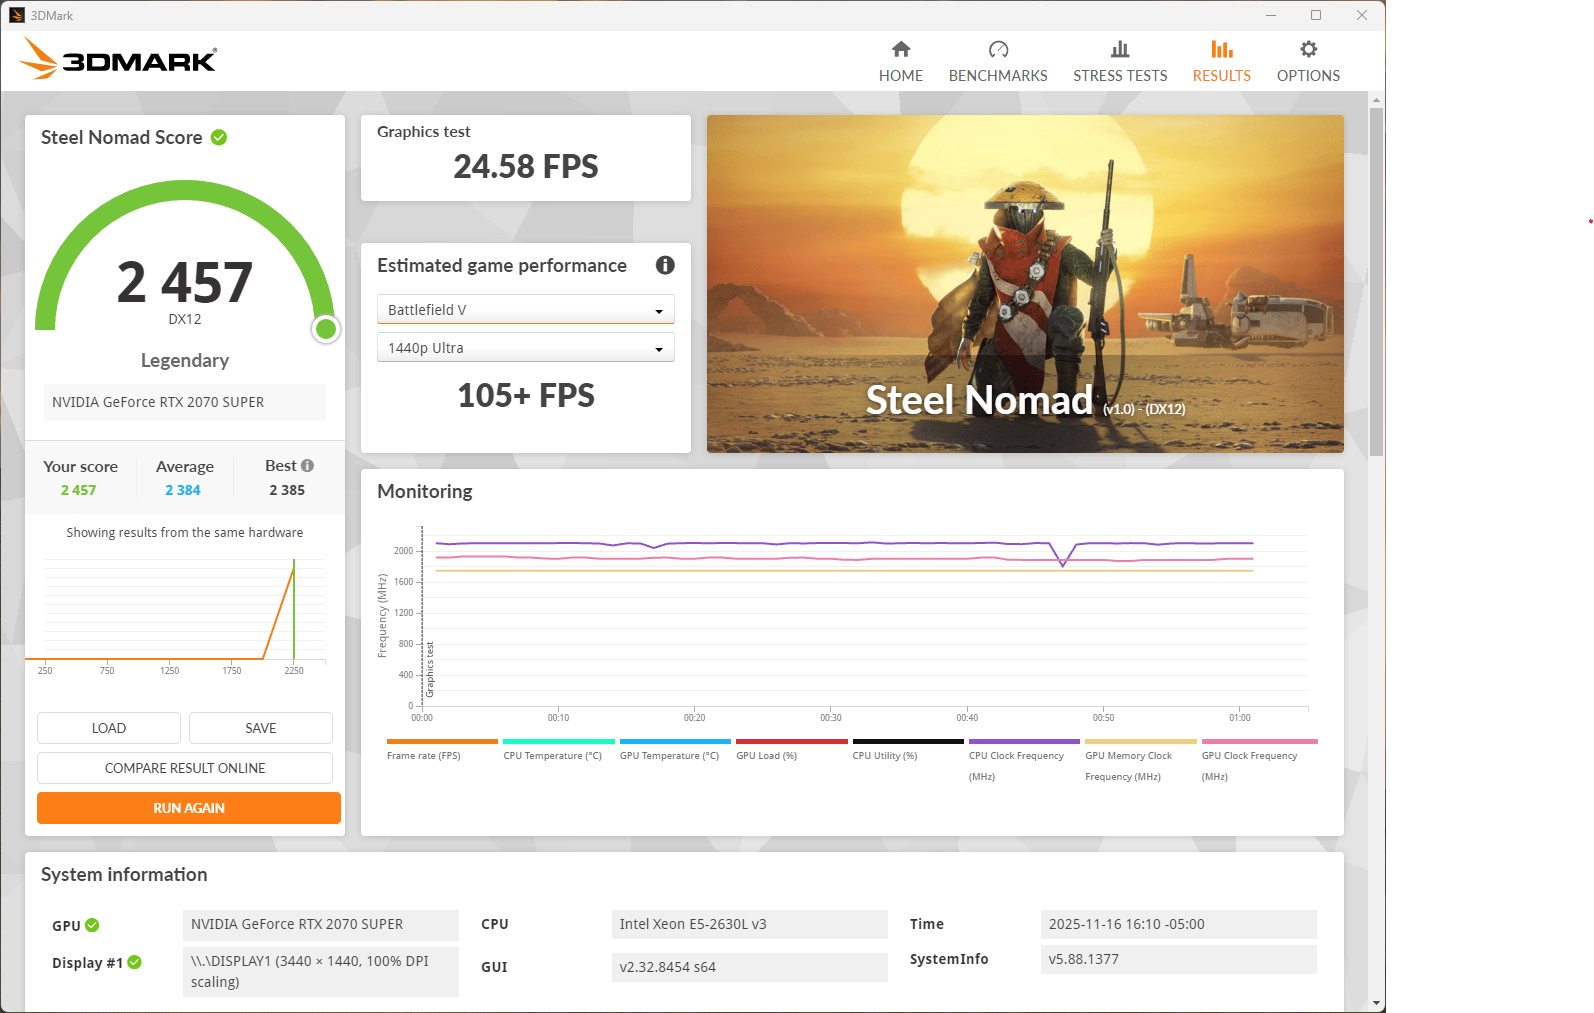Screen dimensions: 1594x1013
Task: Open the Stress Tests chart icon
Action: (x=1120, y=49)
